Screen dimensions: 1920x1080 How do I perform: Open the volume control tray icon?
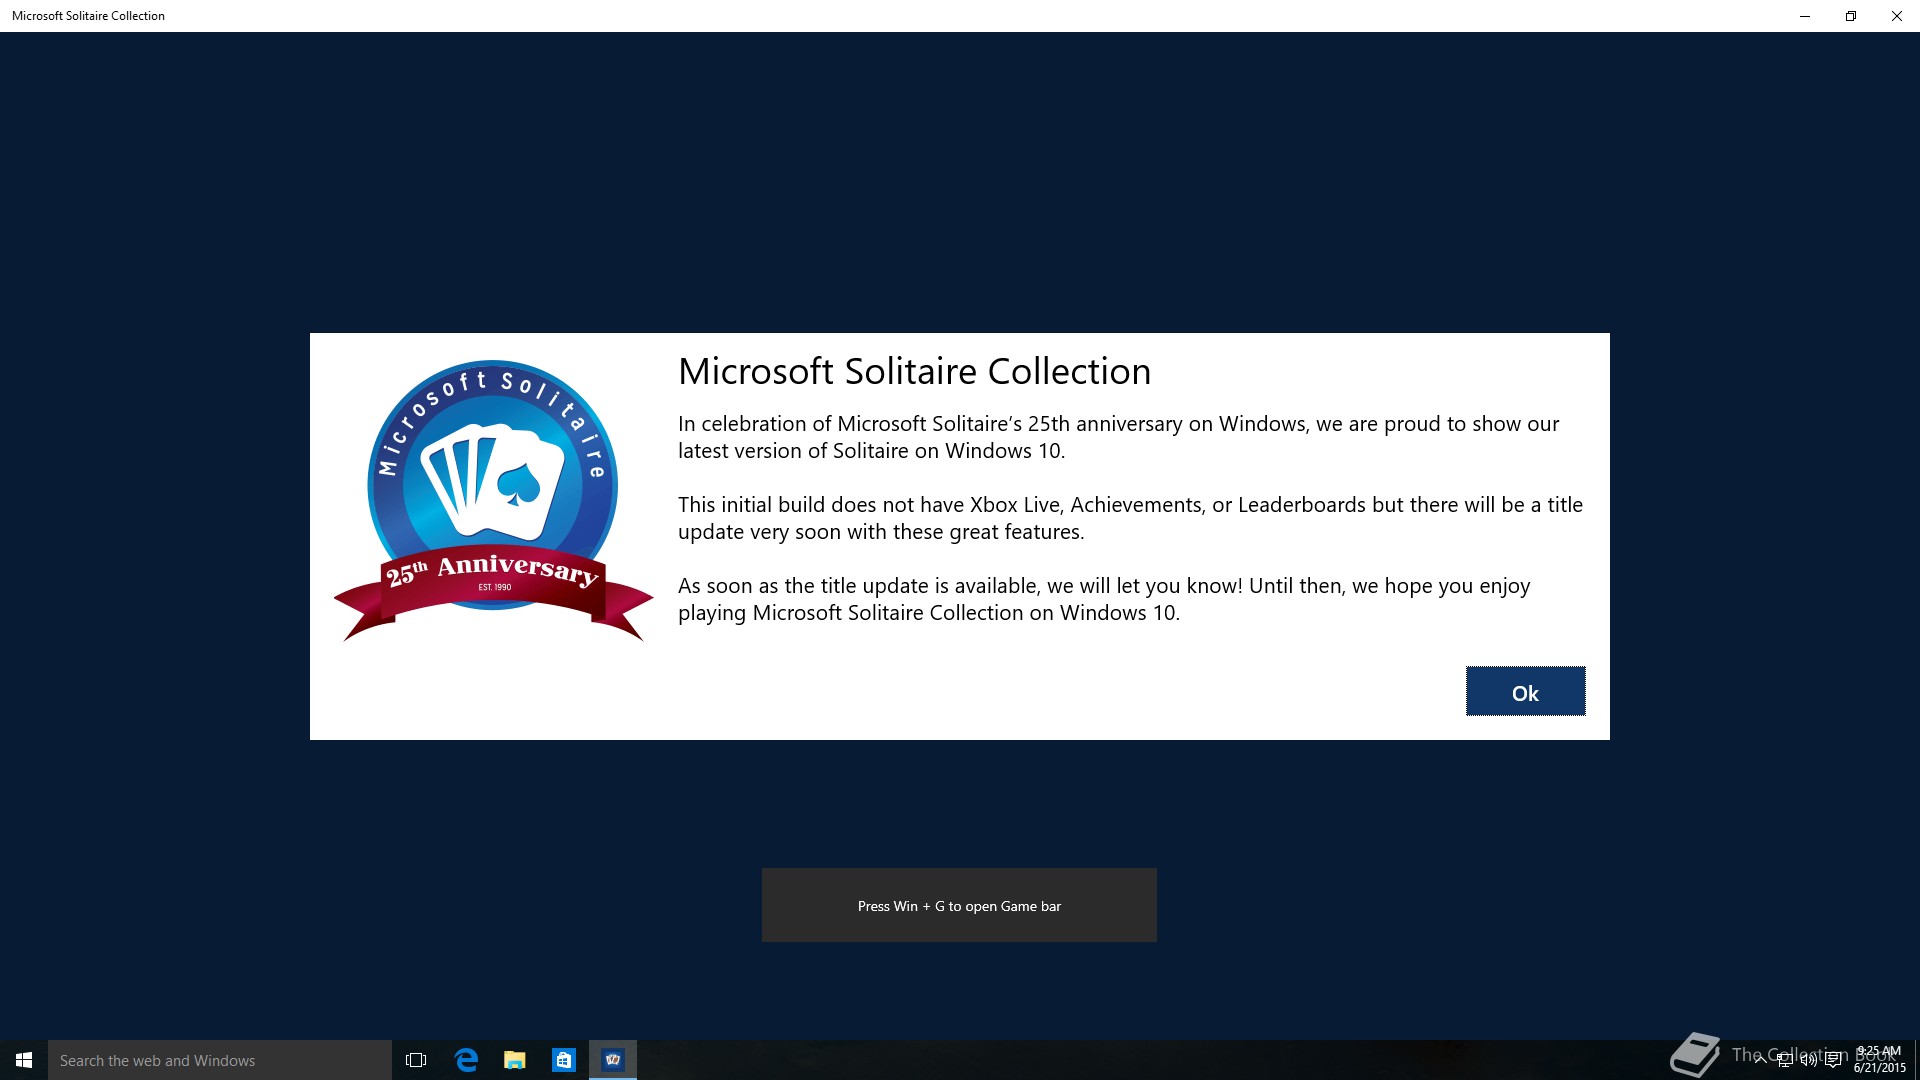click(1809, 1060)
